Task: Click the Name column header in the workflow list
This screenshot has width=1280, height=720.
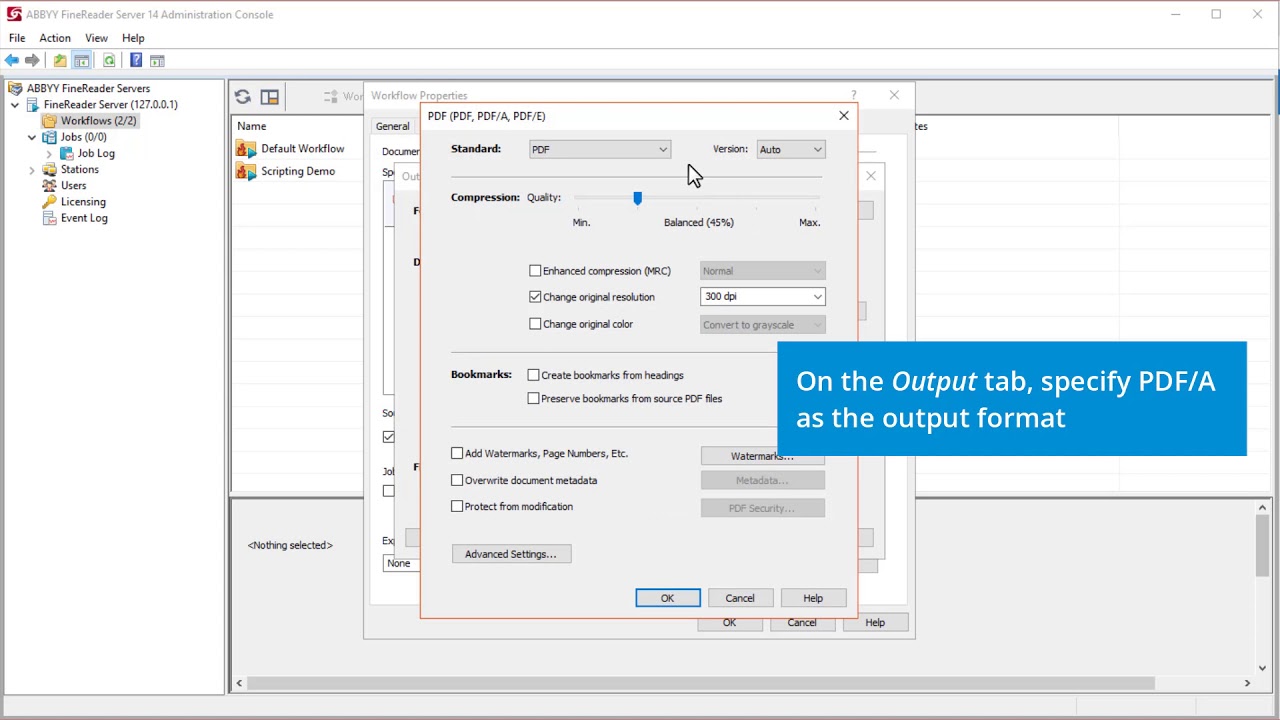Action: [x=252, y=126]
